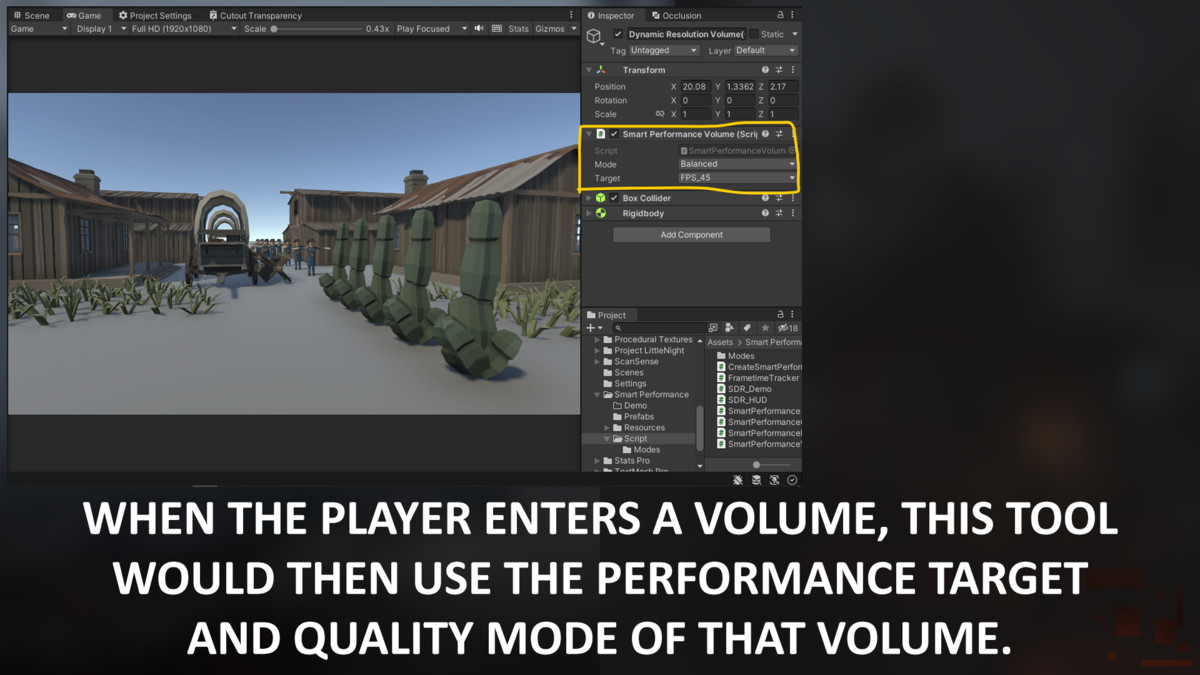This screenshot has height=675, width=1200.
Task: Toggle the keyboard shortcuts icon in Game view
Action: 497,29
